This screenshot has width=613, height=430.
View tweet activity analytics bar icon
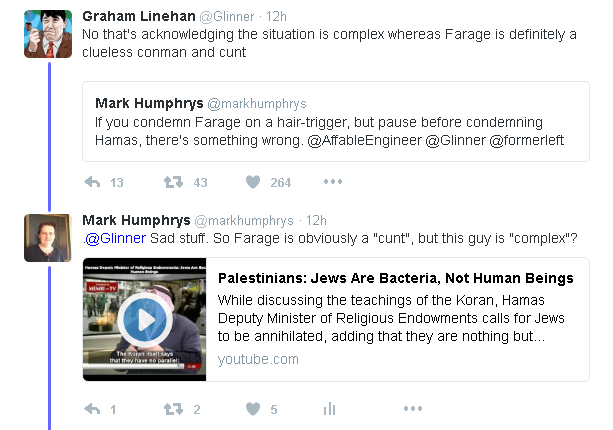(x=330, y=409)
